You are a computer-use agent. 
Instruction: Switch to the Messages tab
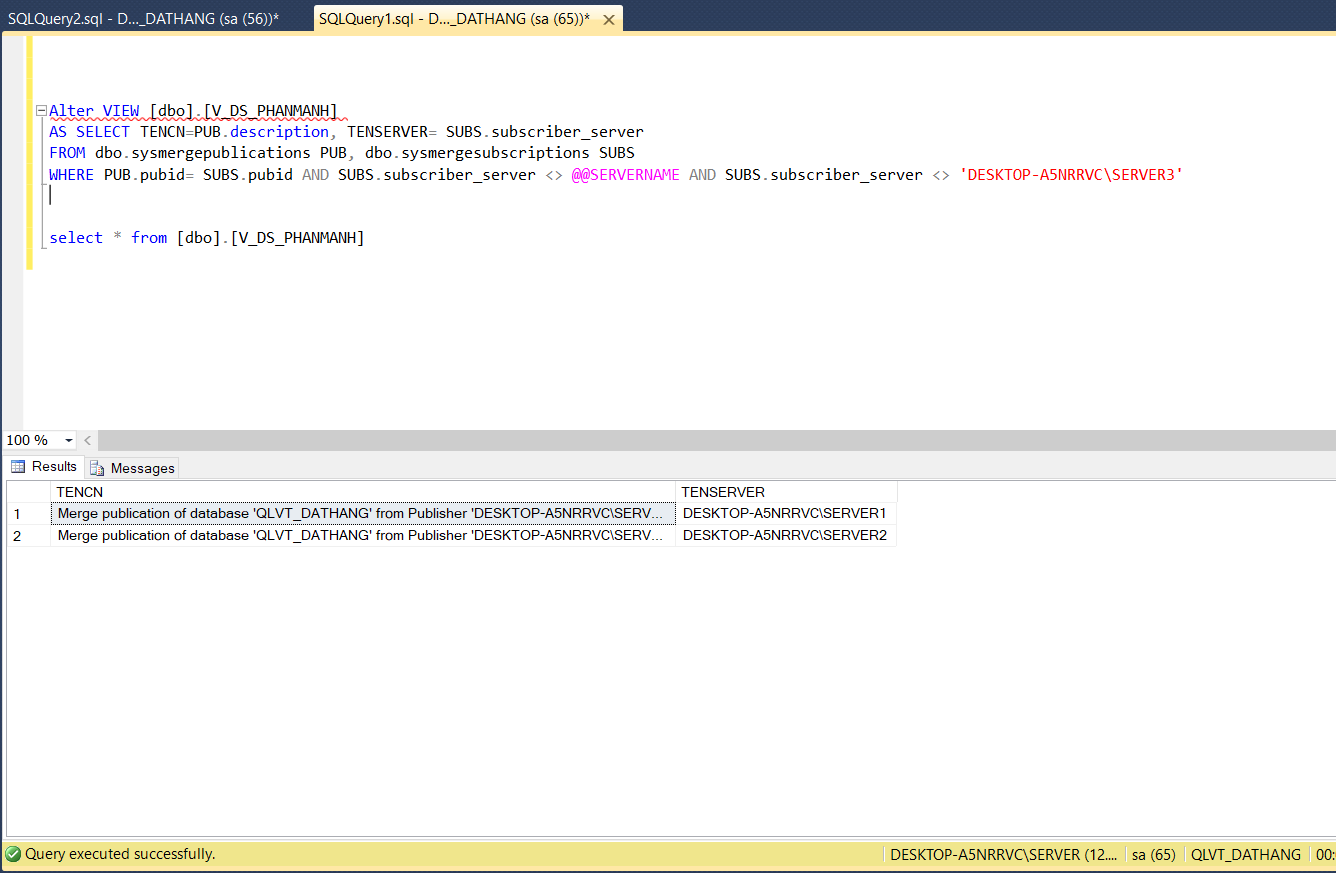[x=131, y=467]
